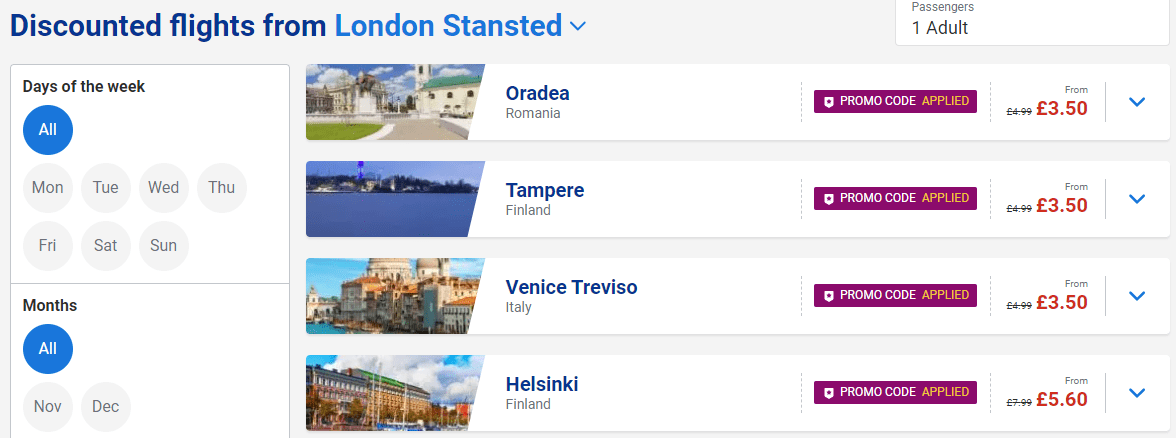The width and height of the screenshot is (1176, 438).
Task: Select the All months filter
Action: [48, 349]
